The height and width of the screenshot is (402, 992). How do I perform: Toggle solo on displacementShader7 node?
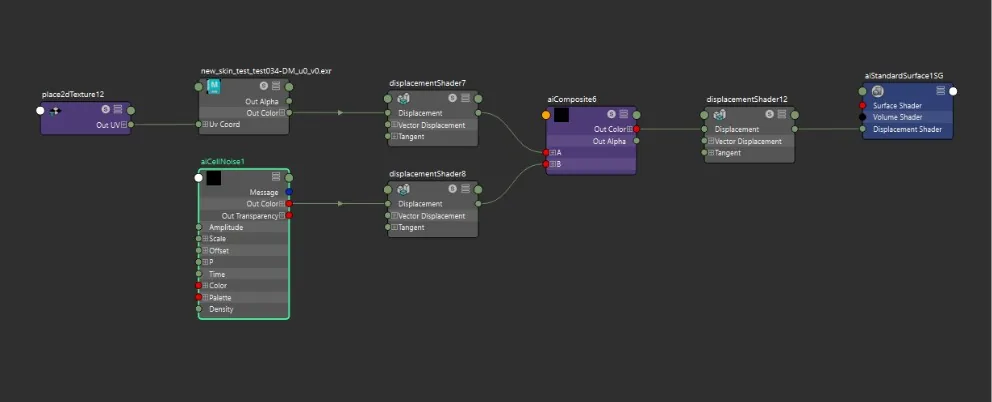click(x=453, y=98)
